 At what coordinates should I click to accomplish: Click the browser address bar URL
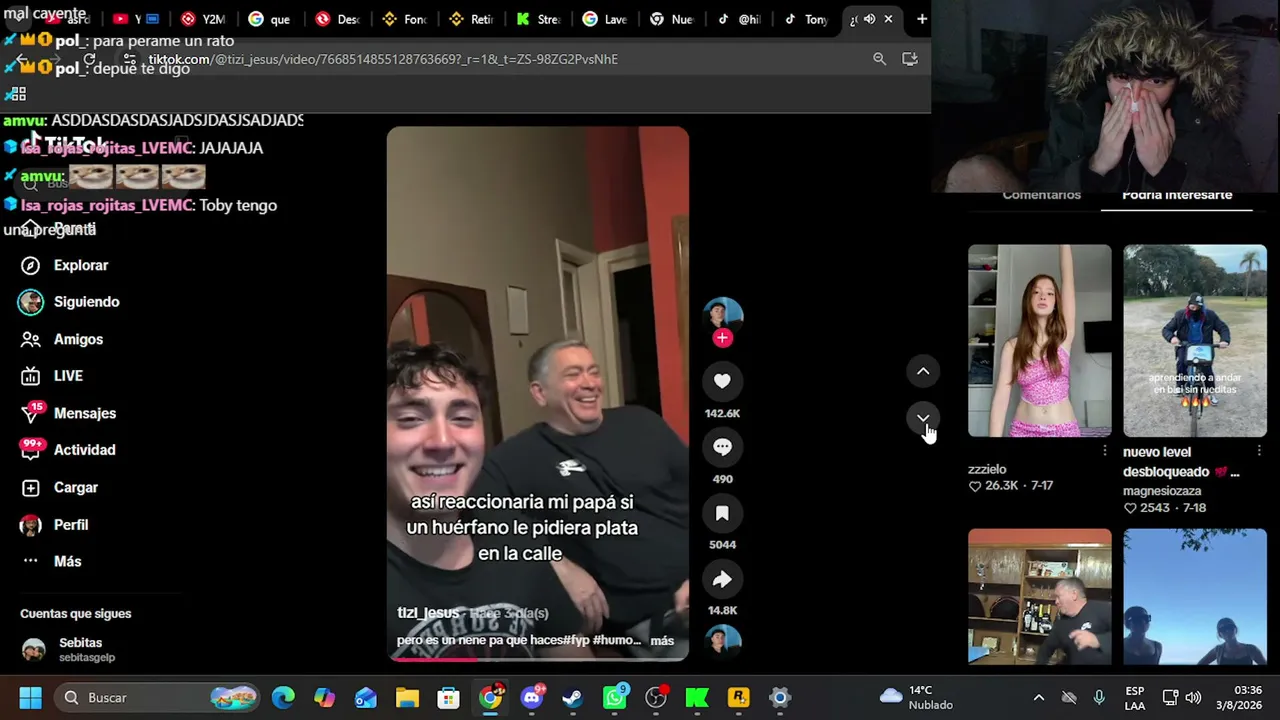[x=383, y=59]
